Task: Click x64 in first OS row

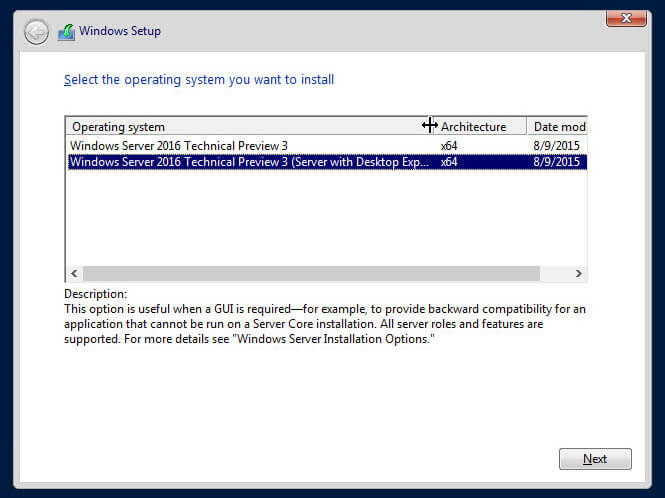Action: [x=449, y=145]
